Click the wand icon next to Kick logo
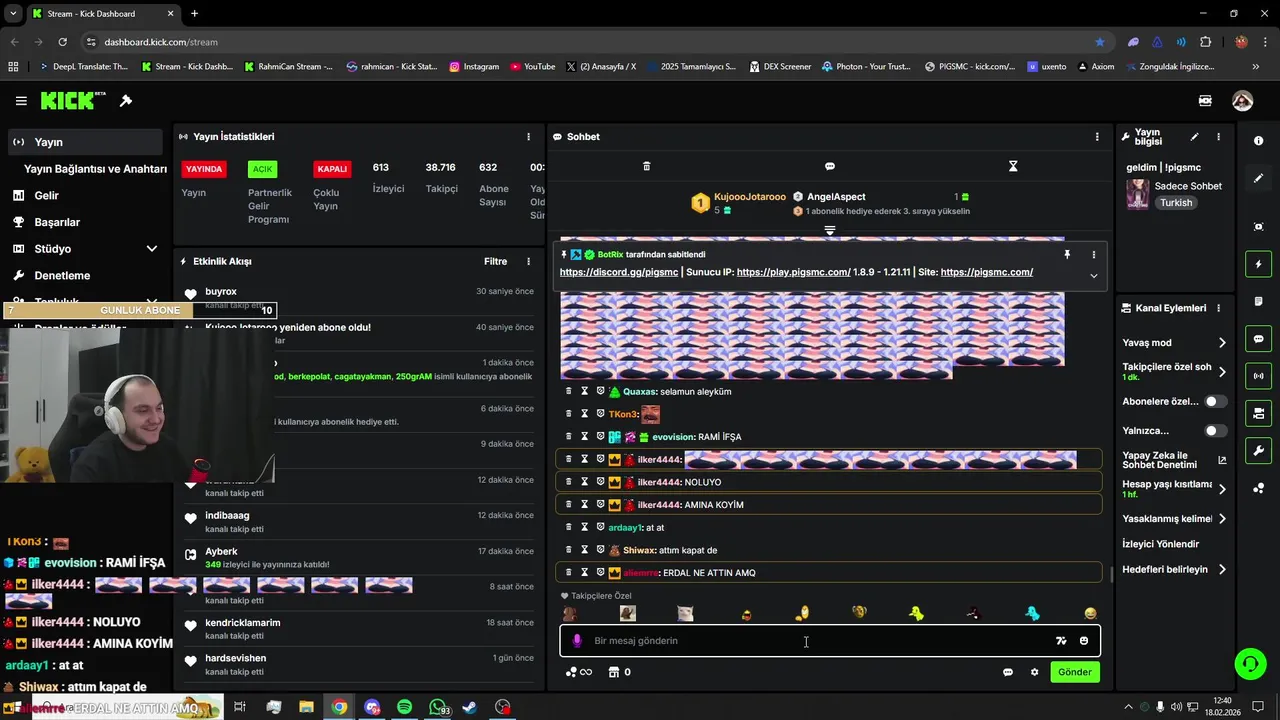Screen dimensions: 1280x720 click(x=126, y=101)
